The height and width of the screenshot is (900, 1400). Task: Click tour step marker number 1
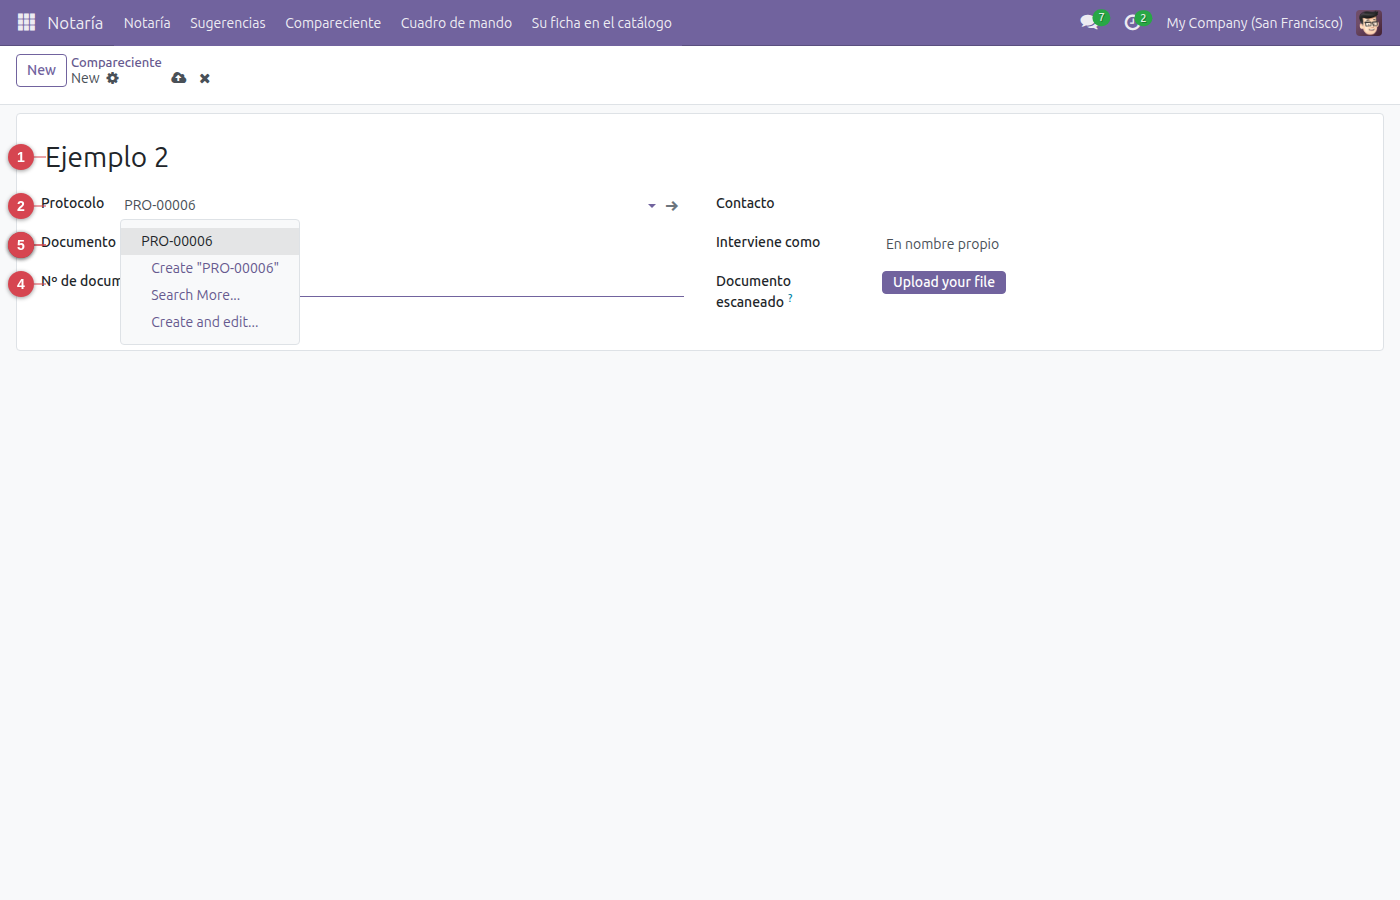[21, 157]
